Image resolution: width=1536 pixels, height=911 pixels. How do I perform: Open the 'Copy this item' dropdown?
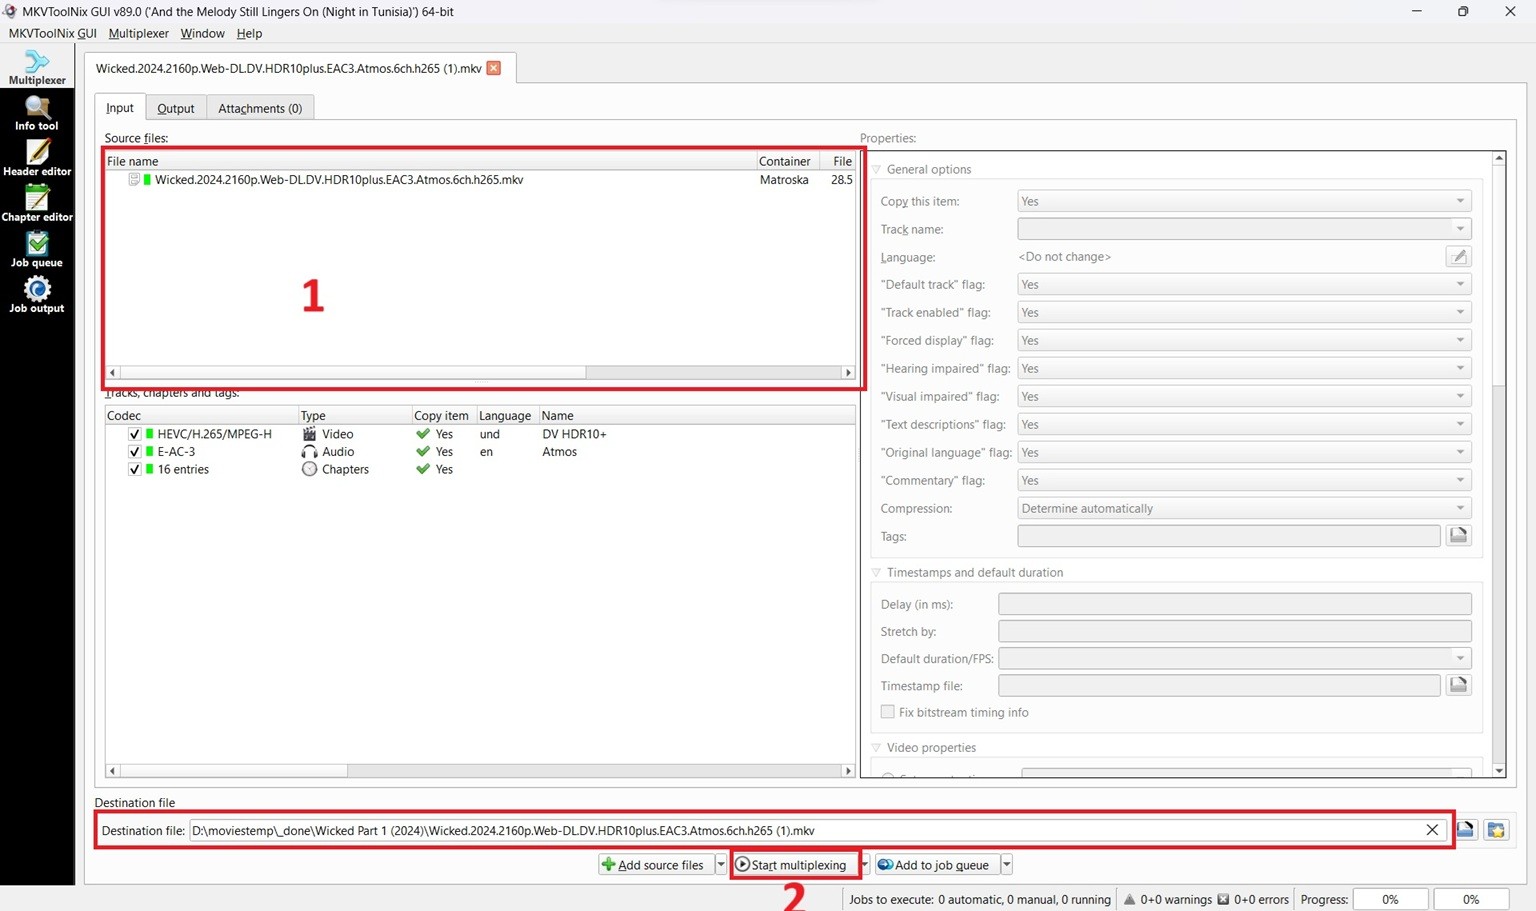point(1244,201)
